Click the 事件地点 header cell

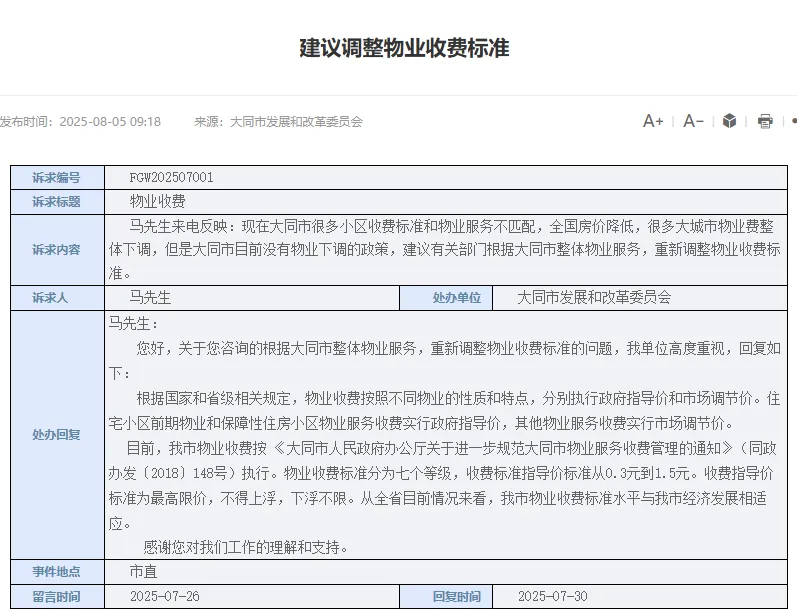(57, 572)
